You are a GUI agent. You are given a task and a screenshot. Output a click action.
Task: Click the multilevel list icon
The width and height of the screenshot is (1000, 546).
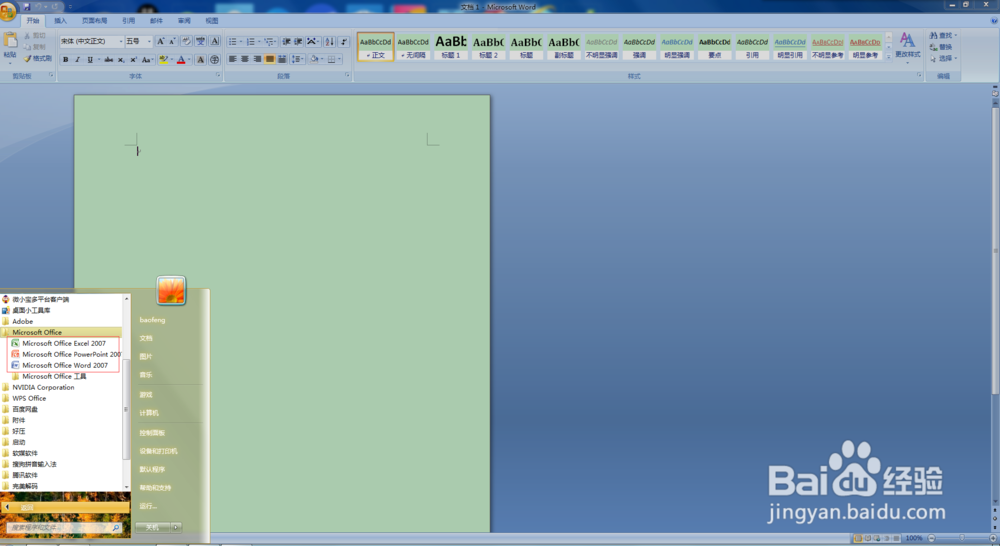point(269,41)
